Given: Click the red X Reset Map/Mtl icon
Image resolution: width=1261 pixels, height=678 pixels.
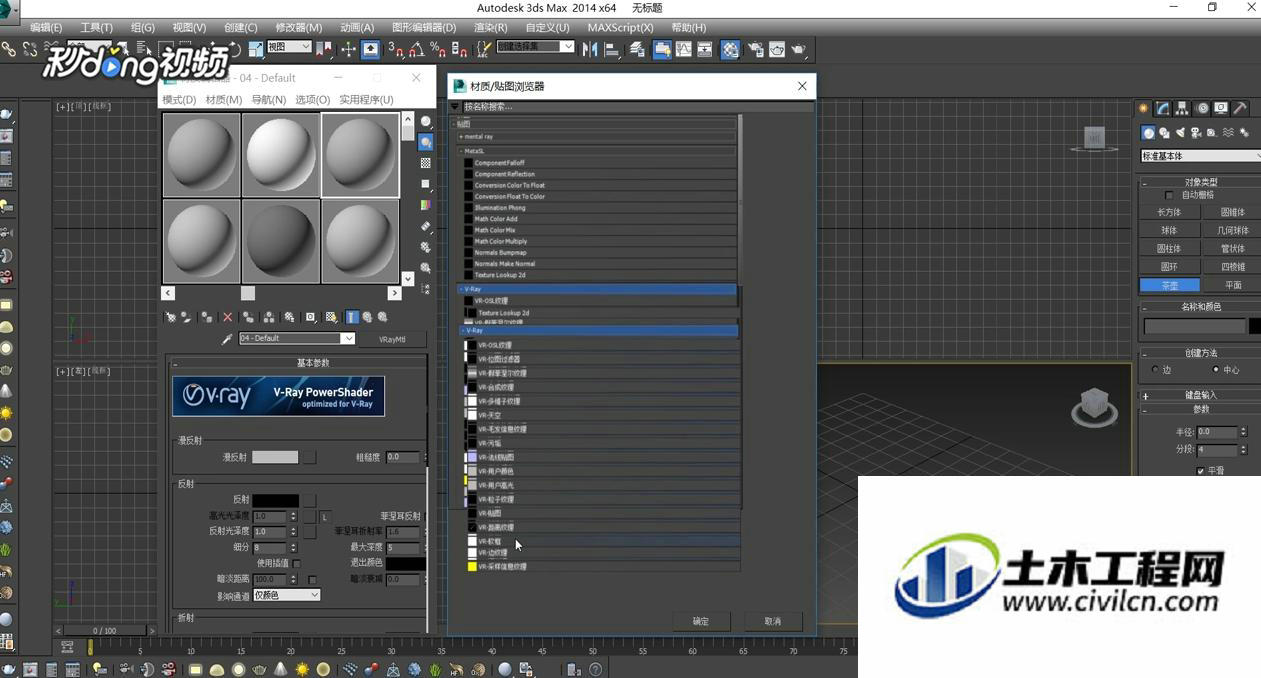Looking at the screenshot, I should [x=227, y=317].
